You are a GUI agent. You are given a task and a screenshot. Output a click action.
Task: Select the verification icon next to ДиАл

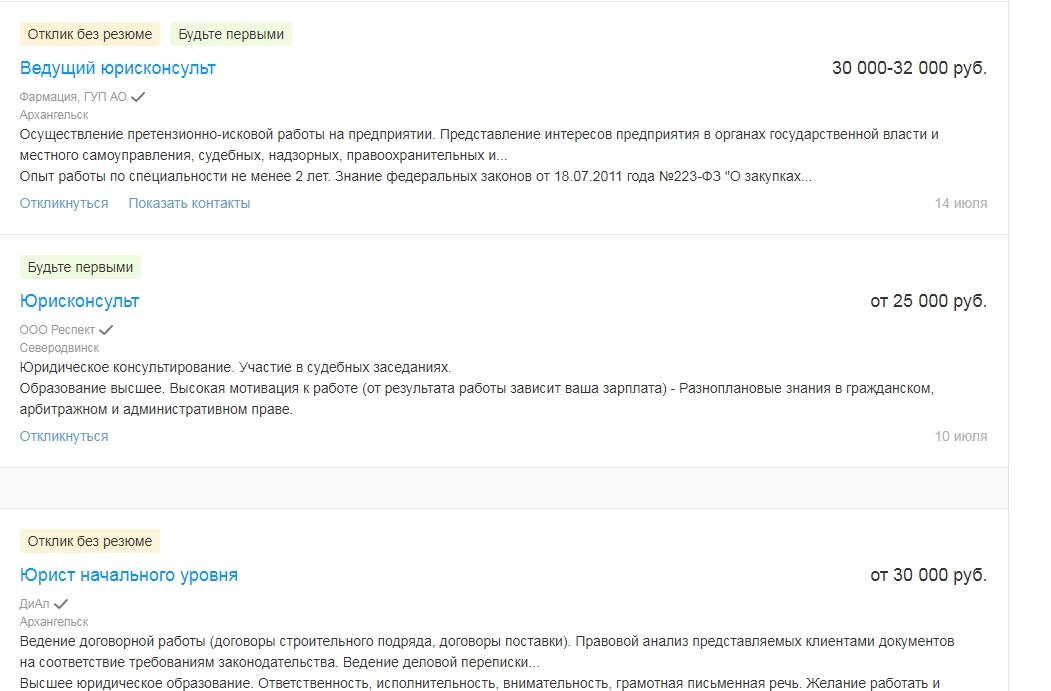click(x=60, y=602)
